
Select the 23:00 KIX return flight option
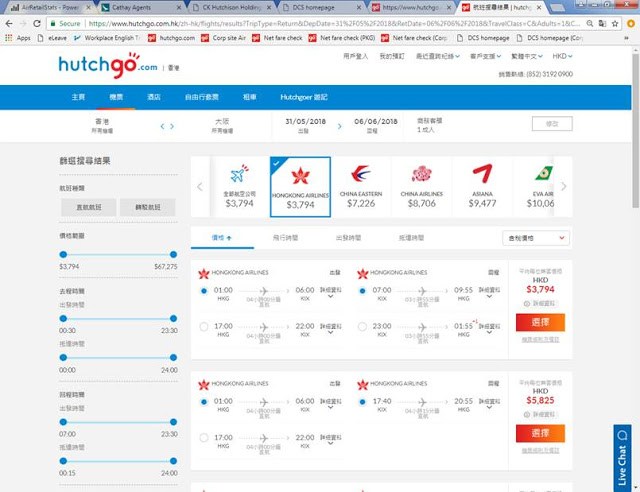362,327
